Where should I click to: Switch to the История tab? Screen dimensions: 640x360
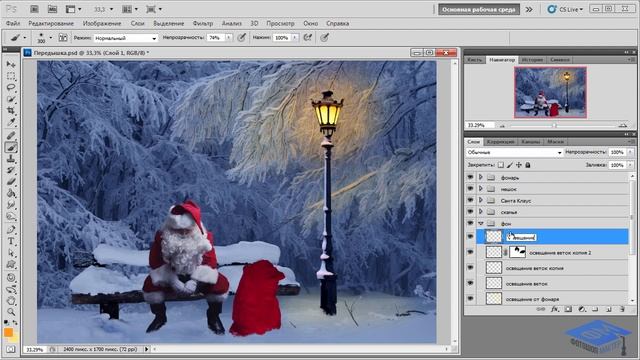[x=532, y=60]
